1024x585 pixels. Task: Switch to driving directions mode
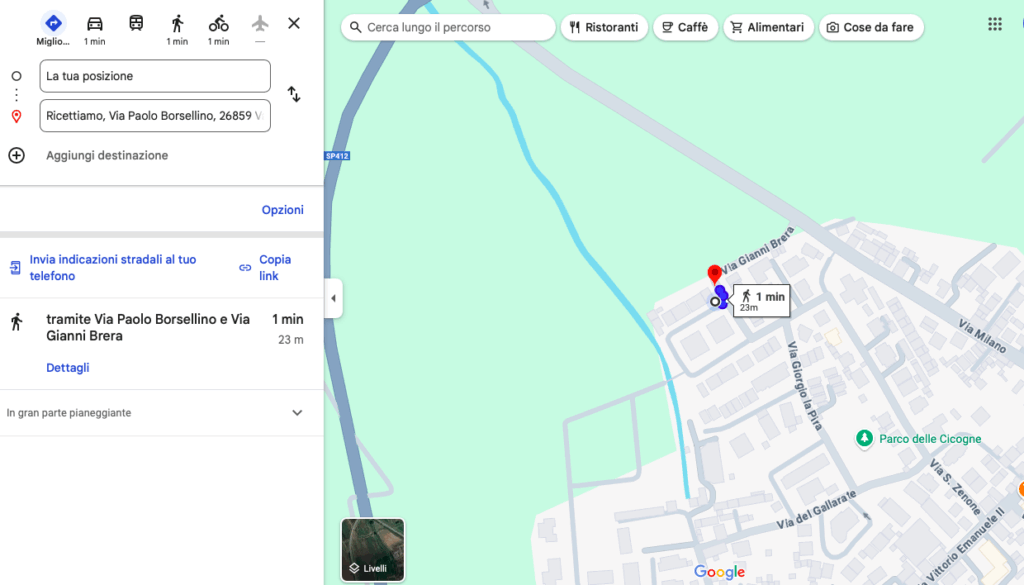[x=95, y=24]
